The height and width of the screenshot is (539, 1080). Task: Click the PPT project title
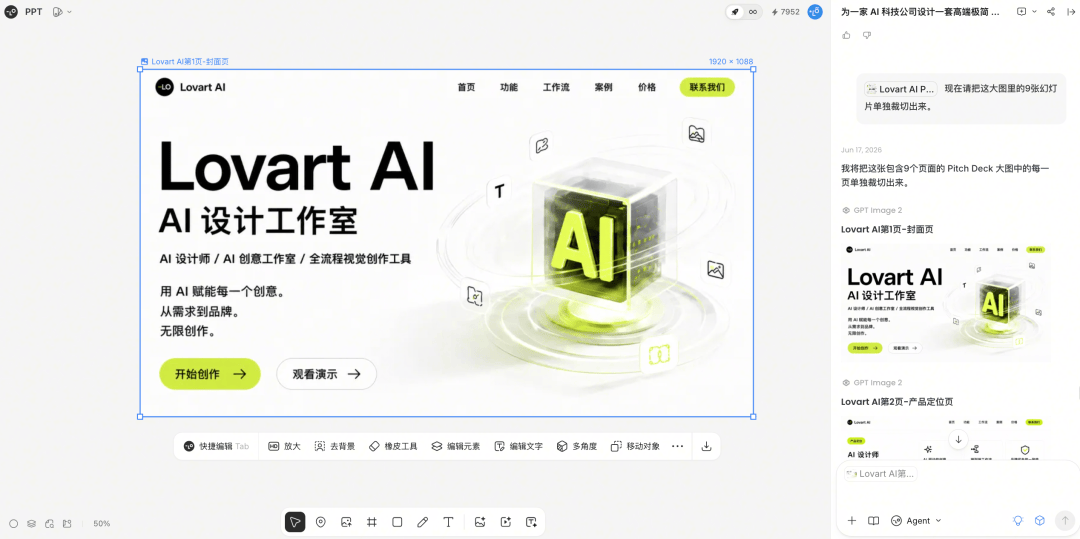[34, 12]
